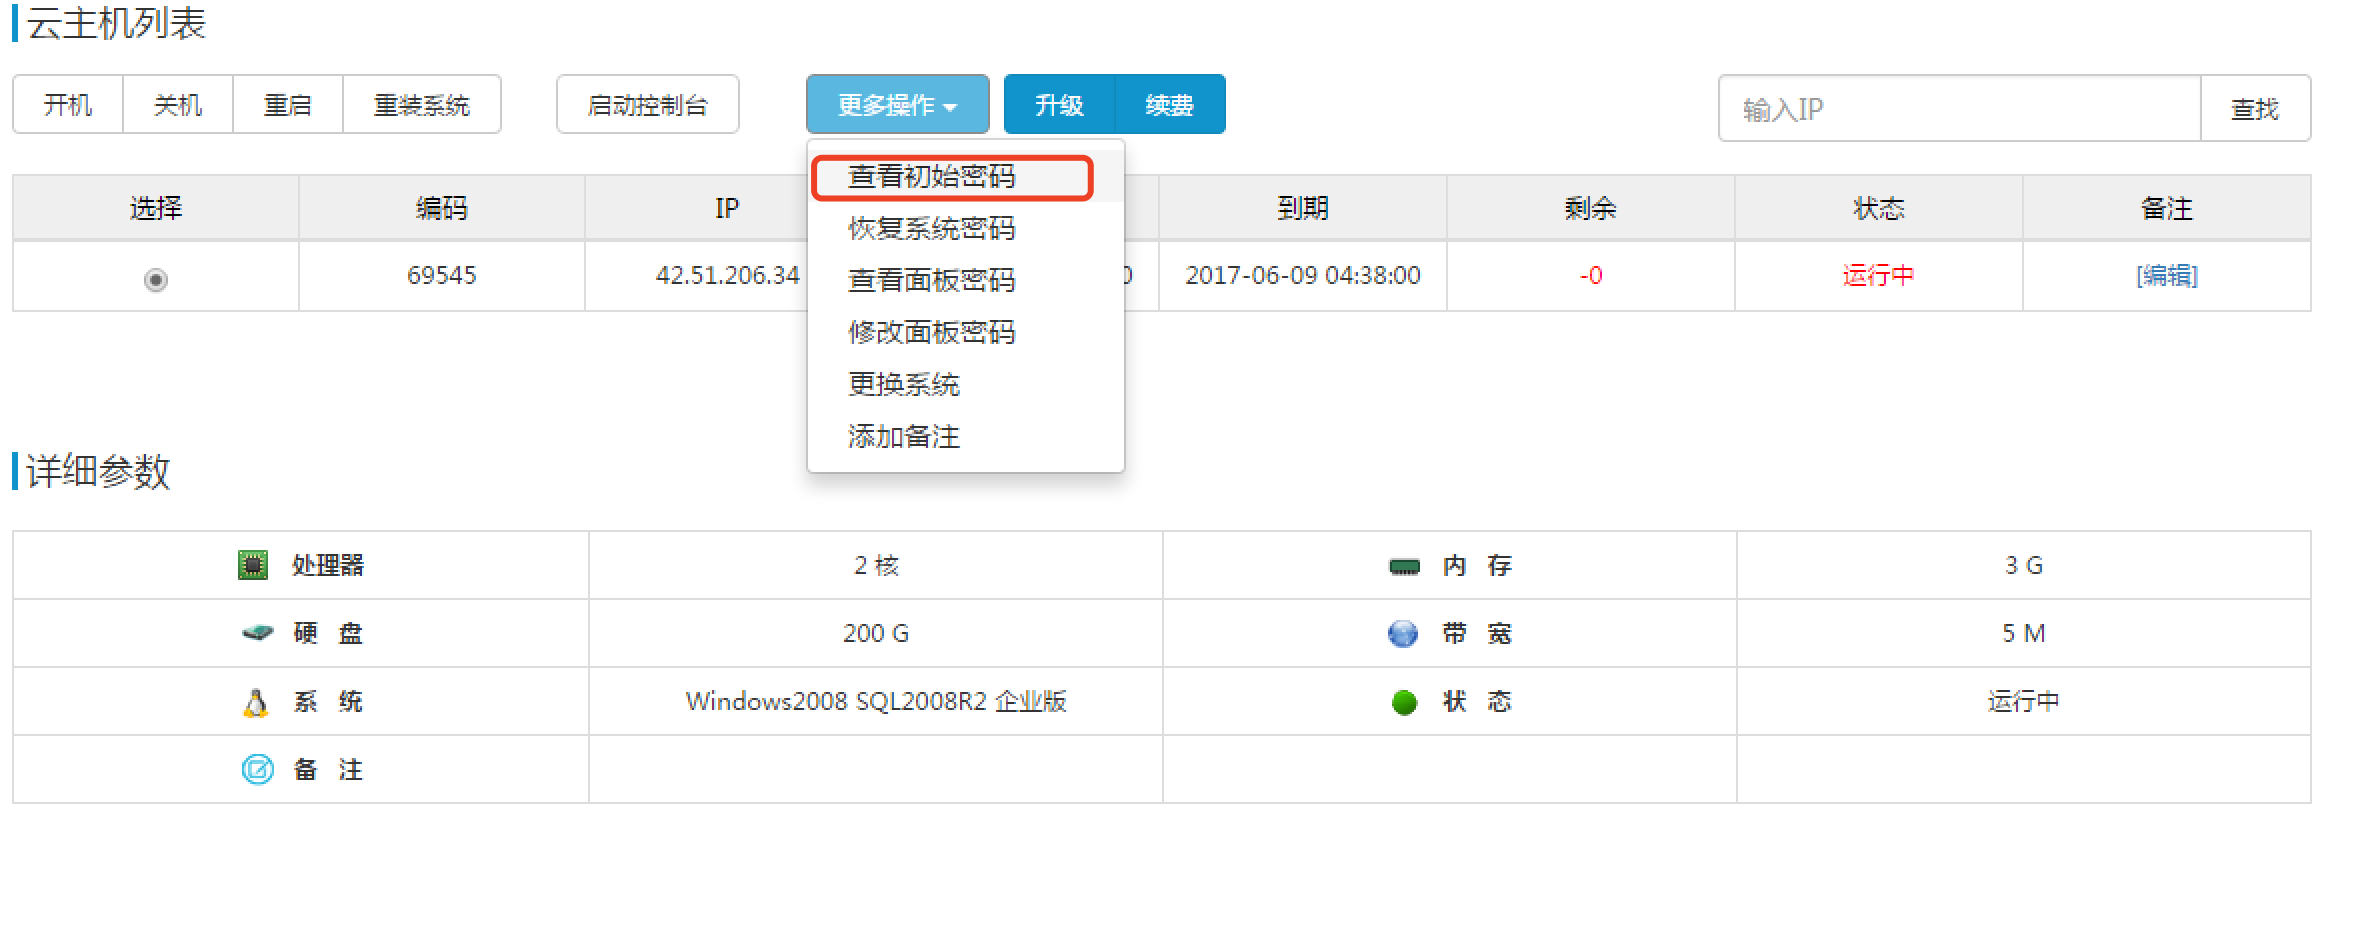Choose 修改面板密码 from the menu
This screenshot has width=2360, height=948.
[x=966, y=333]
